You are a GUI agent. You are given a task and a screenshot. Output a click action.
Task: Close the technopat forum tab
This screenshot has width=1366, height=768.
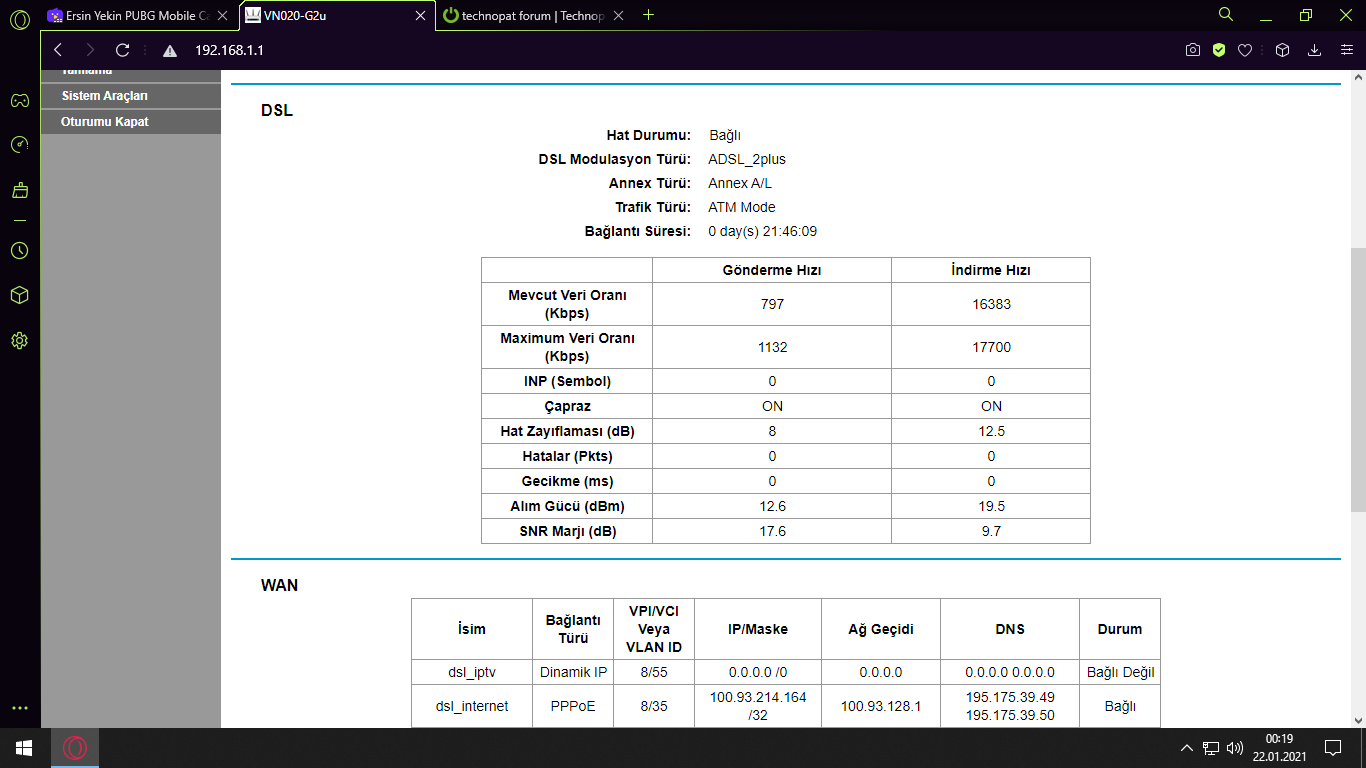619,16
